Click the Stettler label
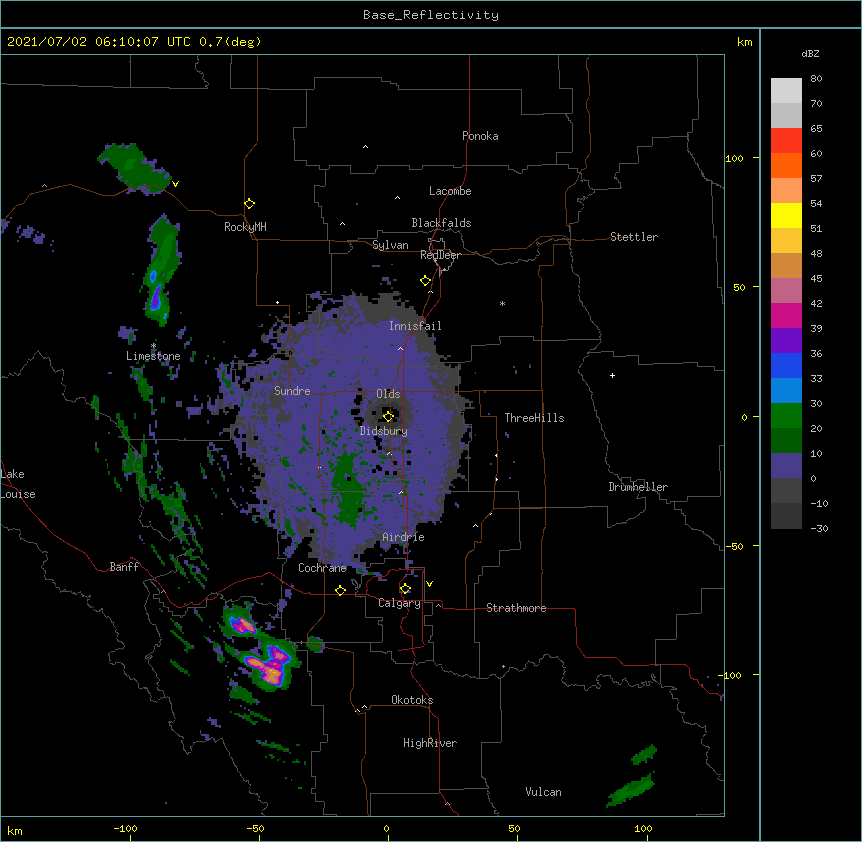862x842 pixels. 634,237
